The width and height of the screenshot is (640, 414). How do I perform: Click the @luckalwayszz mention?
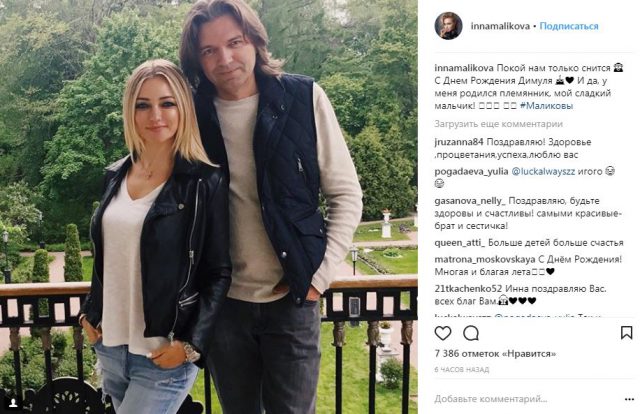543,171
